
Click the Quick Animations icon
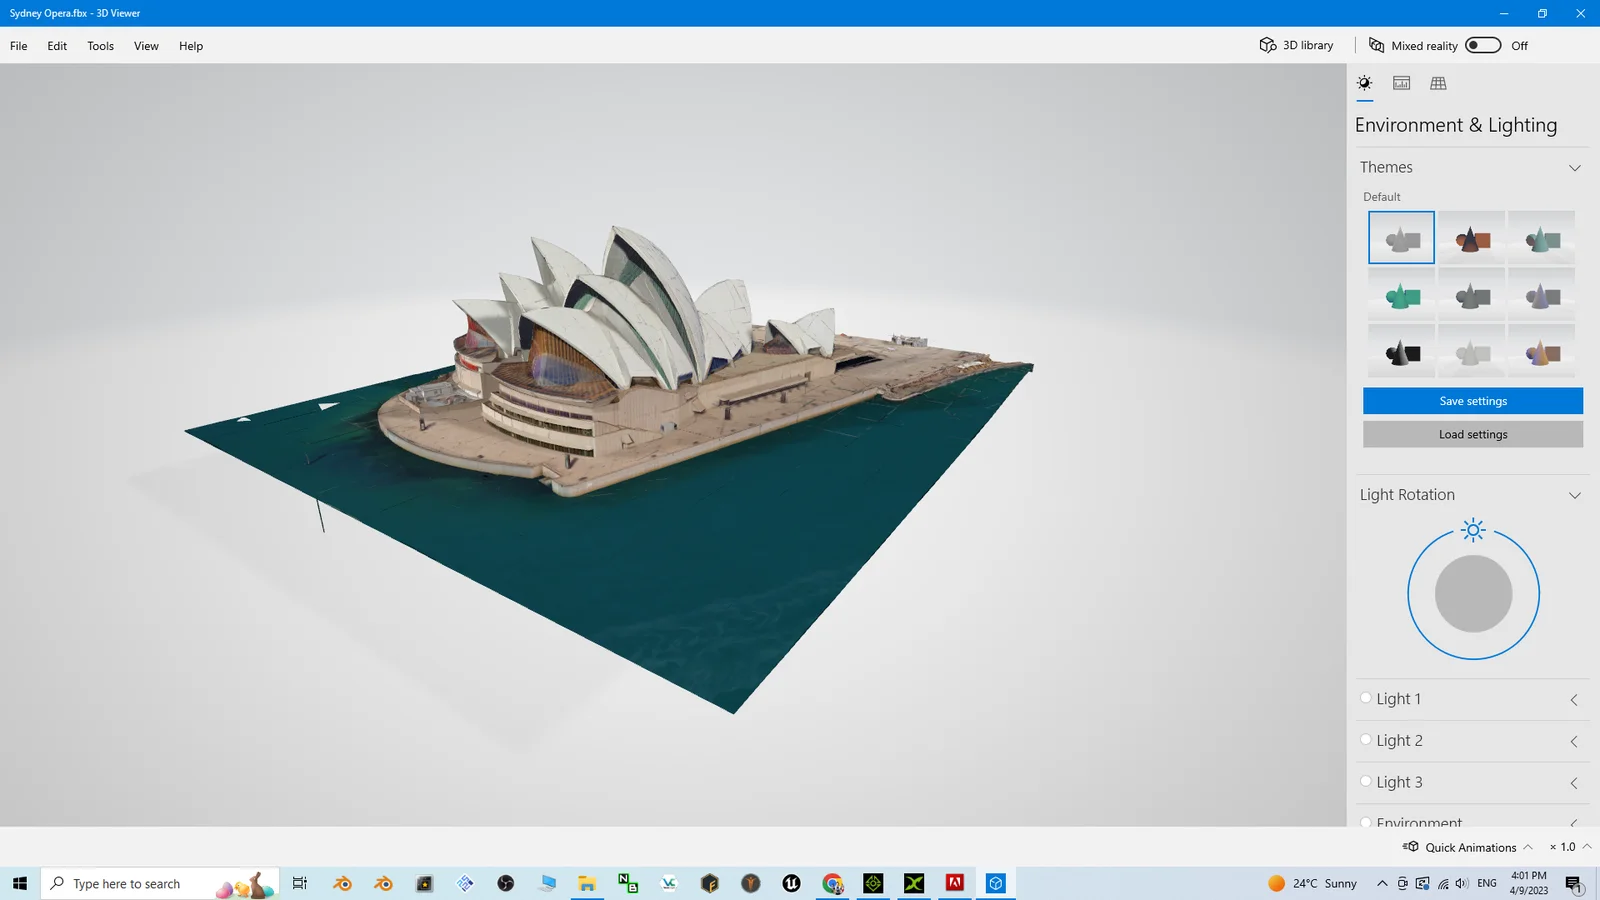(1410, 847)
